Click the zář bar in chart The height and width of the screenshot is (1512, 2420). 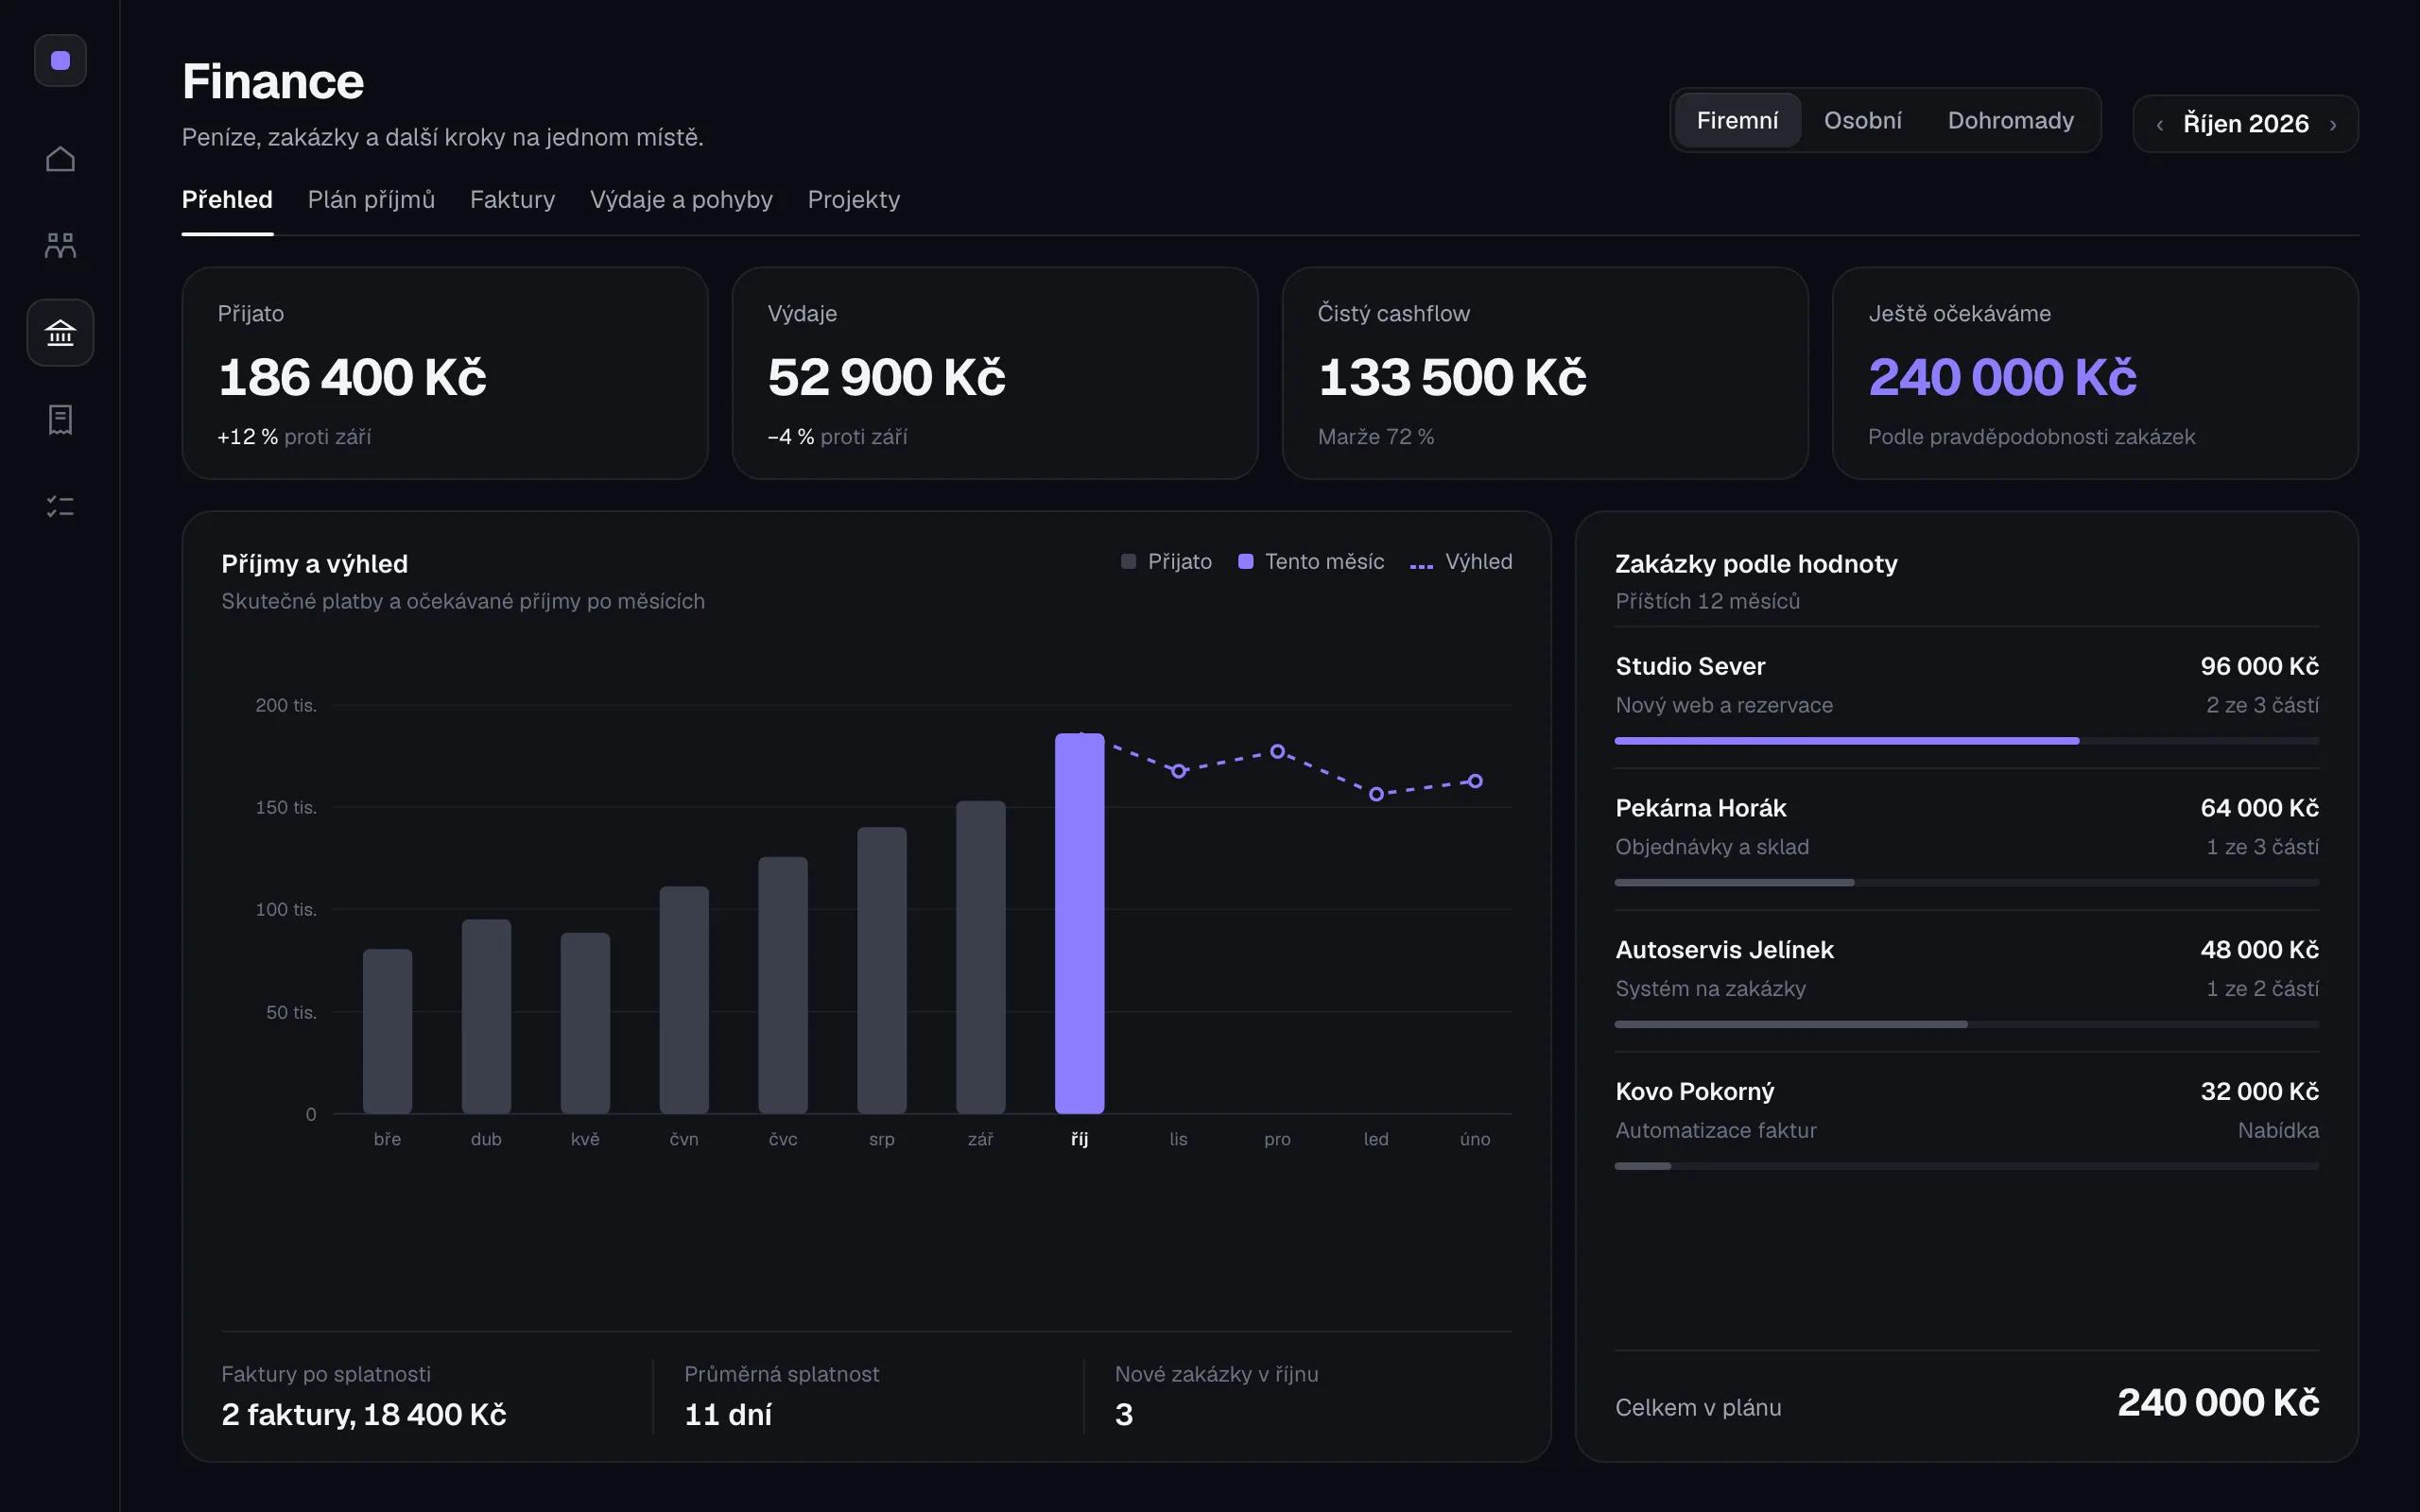coord(980,957)
